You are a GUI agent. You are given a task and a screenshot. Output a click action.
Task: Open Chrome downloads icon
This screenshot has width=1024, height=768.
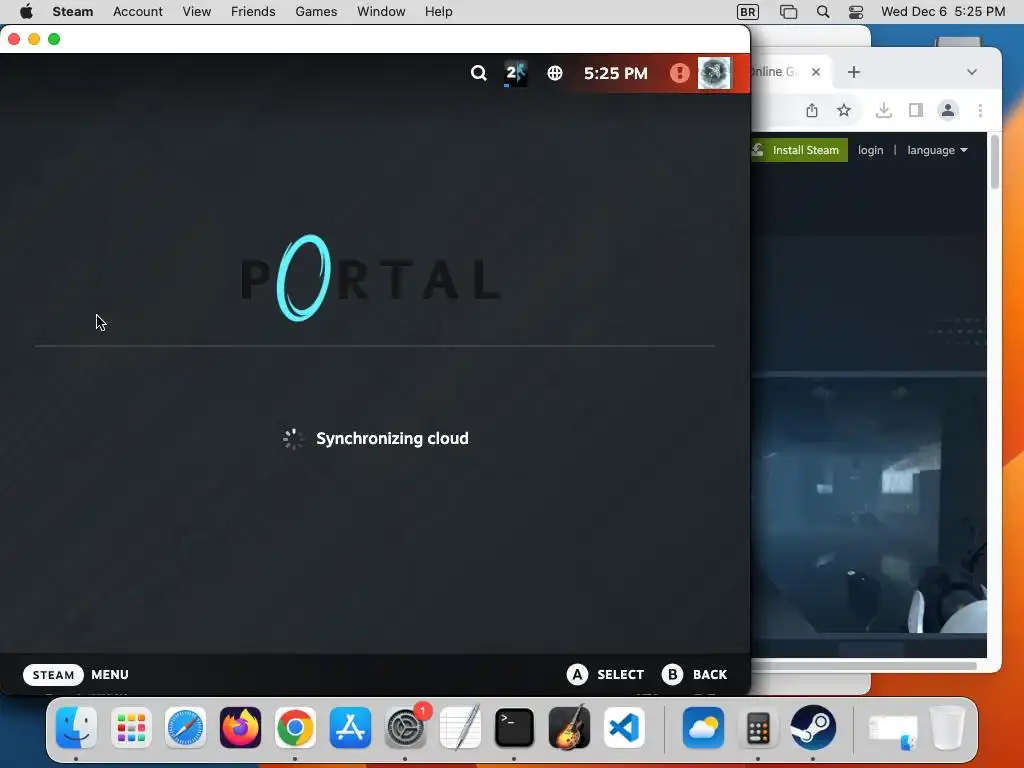[x=884, y=110]
